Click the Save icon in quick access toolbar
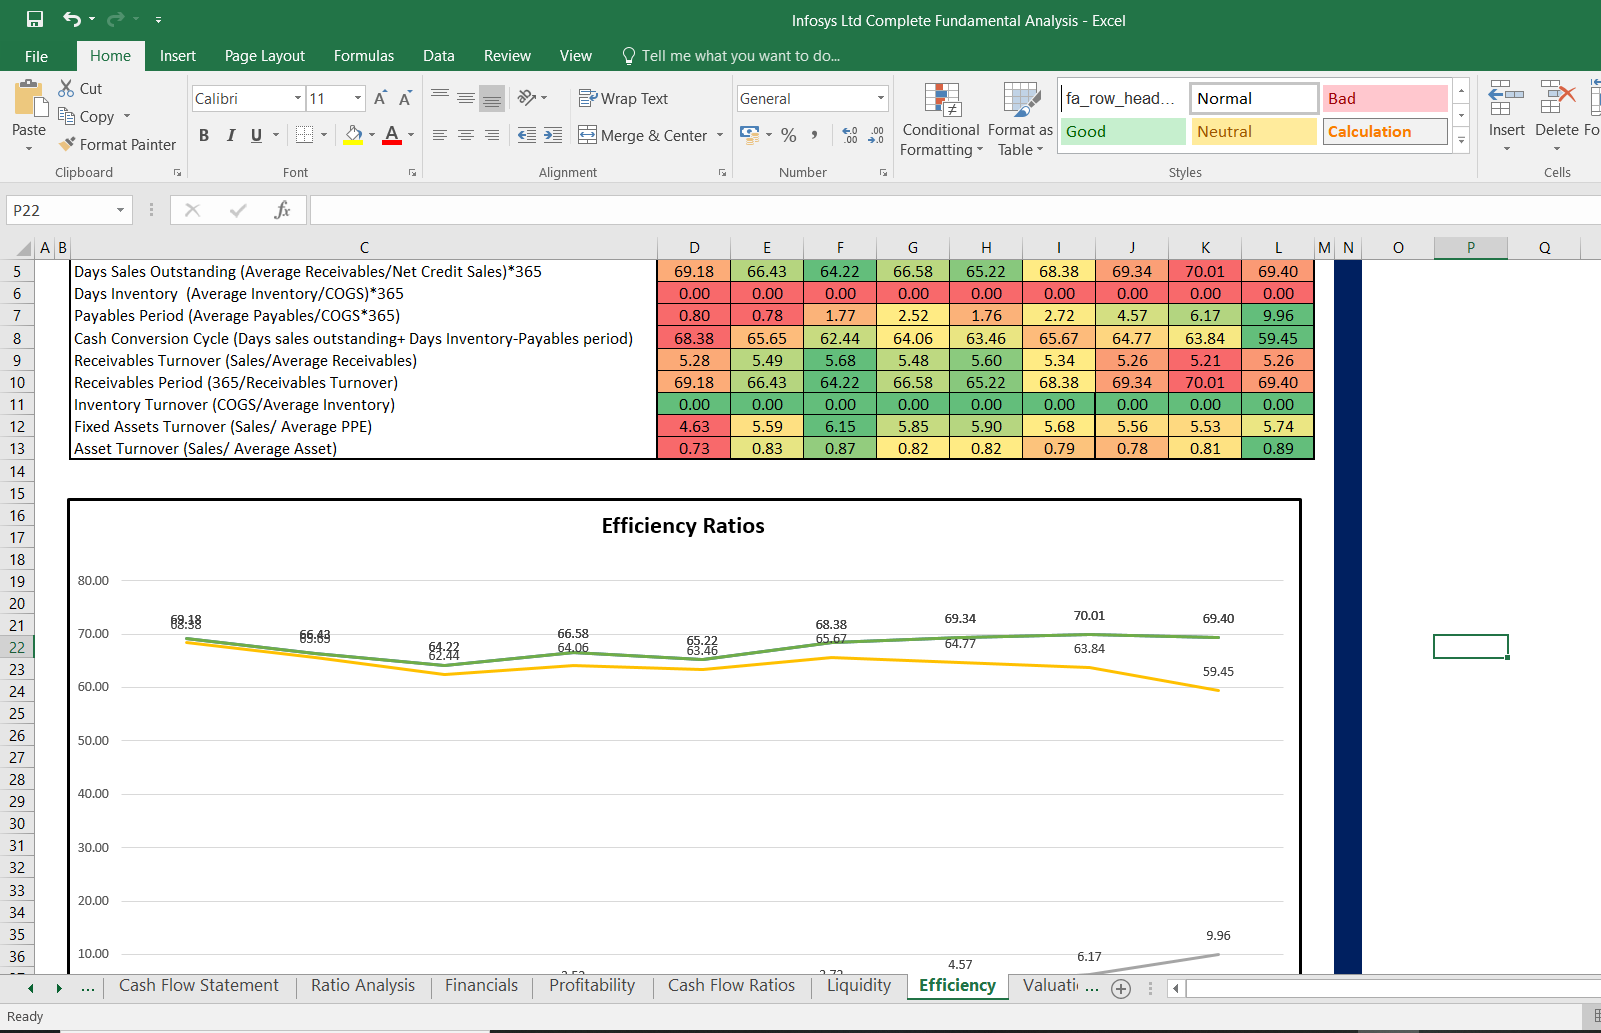 (35, 19)
